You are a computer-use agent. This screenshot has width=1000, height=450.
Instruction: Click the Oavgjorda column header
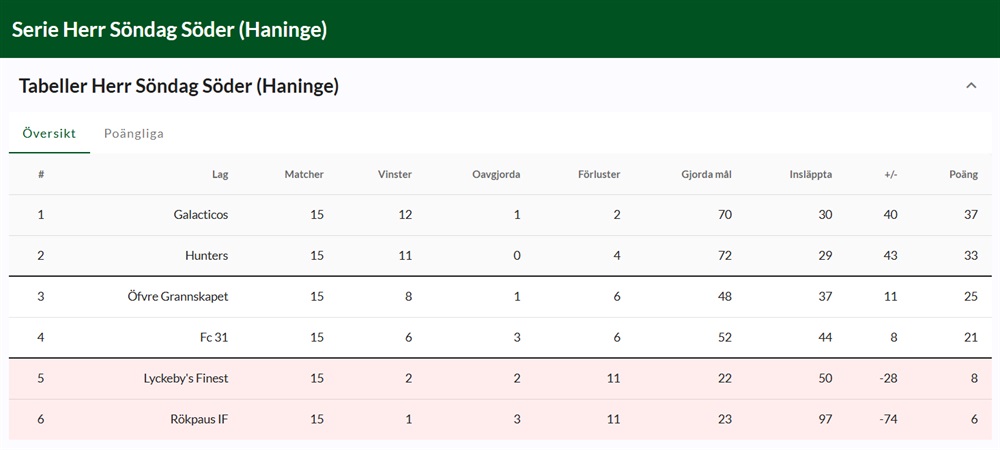(496, 174)
